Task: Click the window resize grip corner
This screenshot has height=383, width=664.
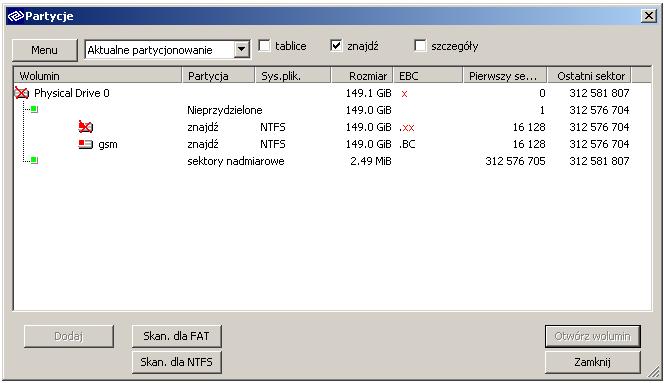Action: point(654,372)
